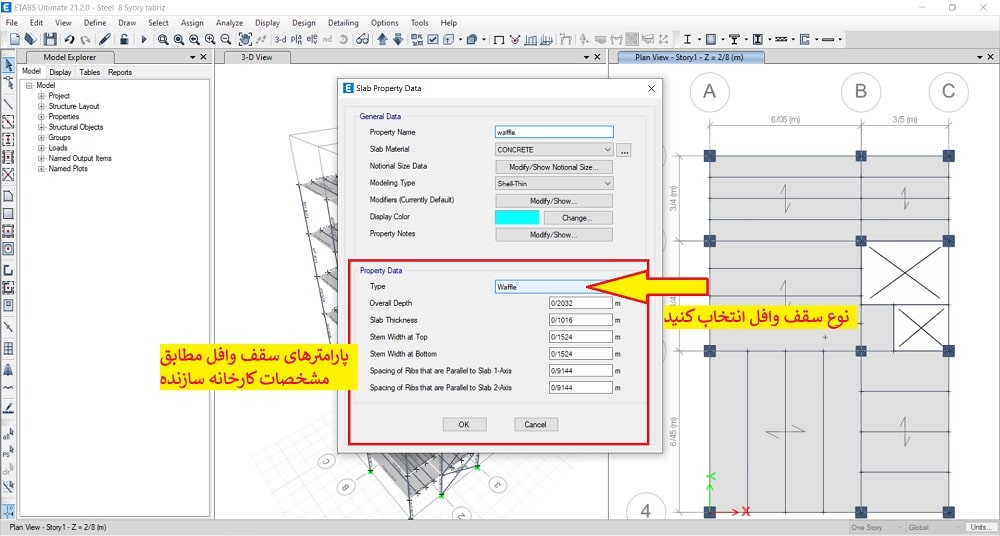Click the Move Down in List arrow icon

[x=398, y=39]
